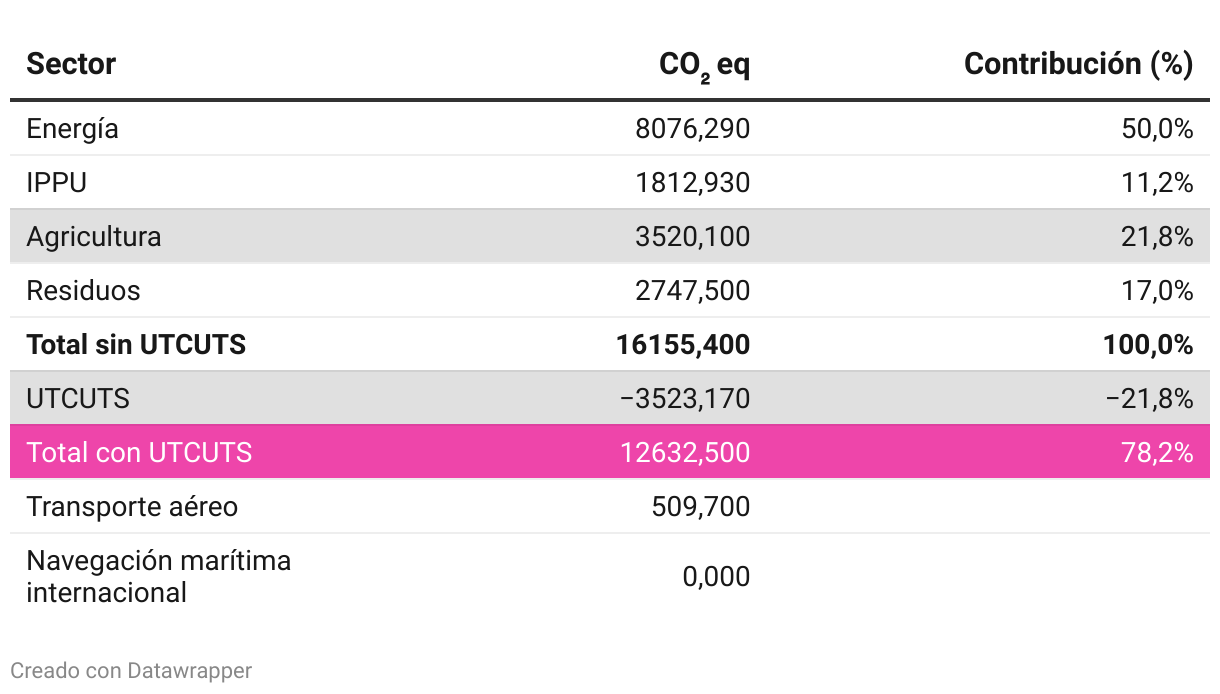
Task: Open the Creado con Datawrapper link
Action: (x=131, y=670)
